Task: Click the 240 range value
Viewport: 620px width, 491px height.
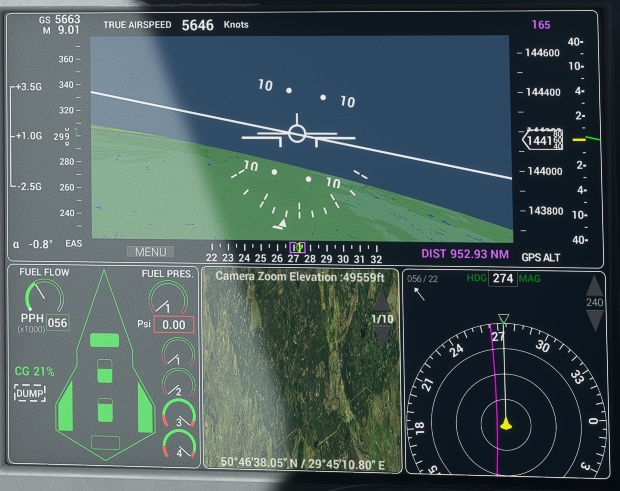Action: click(x=594, y=303)
